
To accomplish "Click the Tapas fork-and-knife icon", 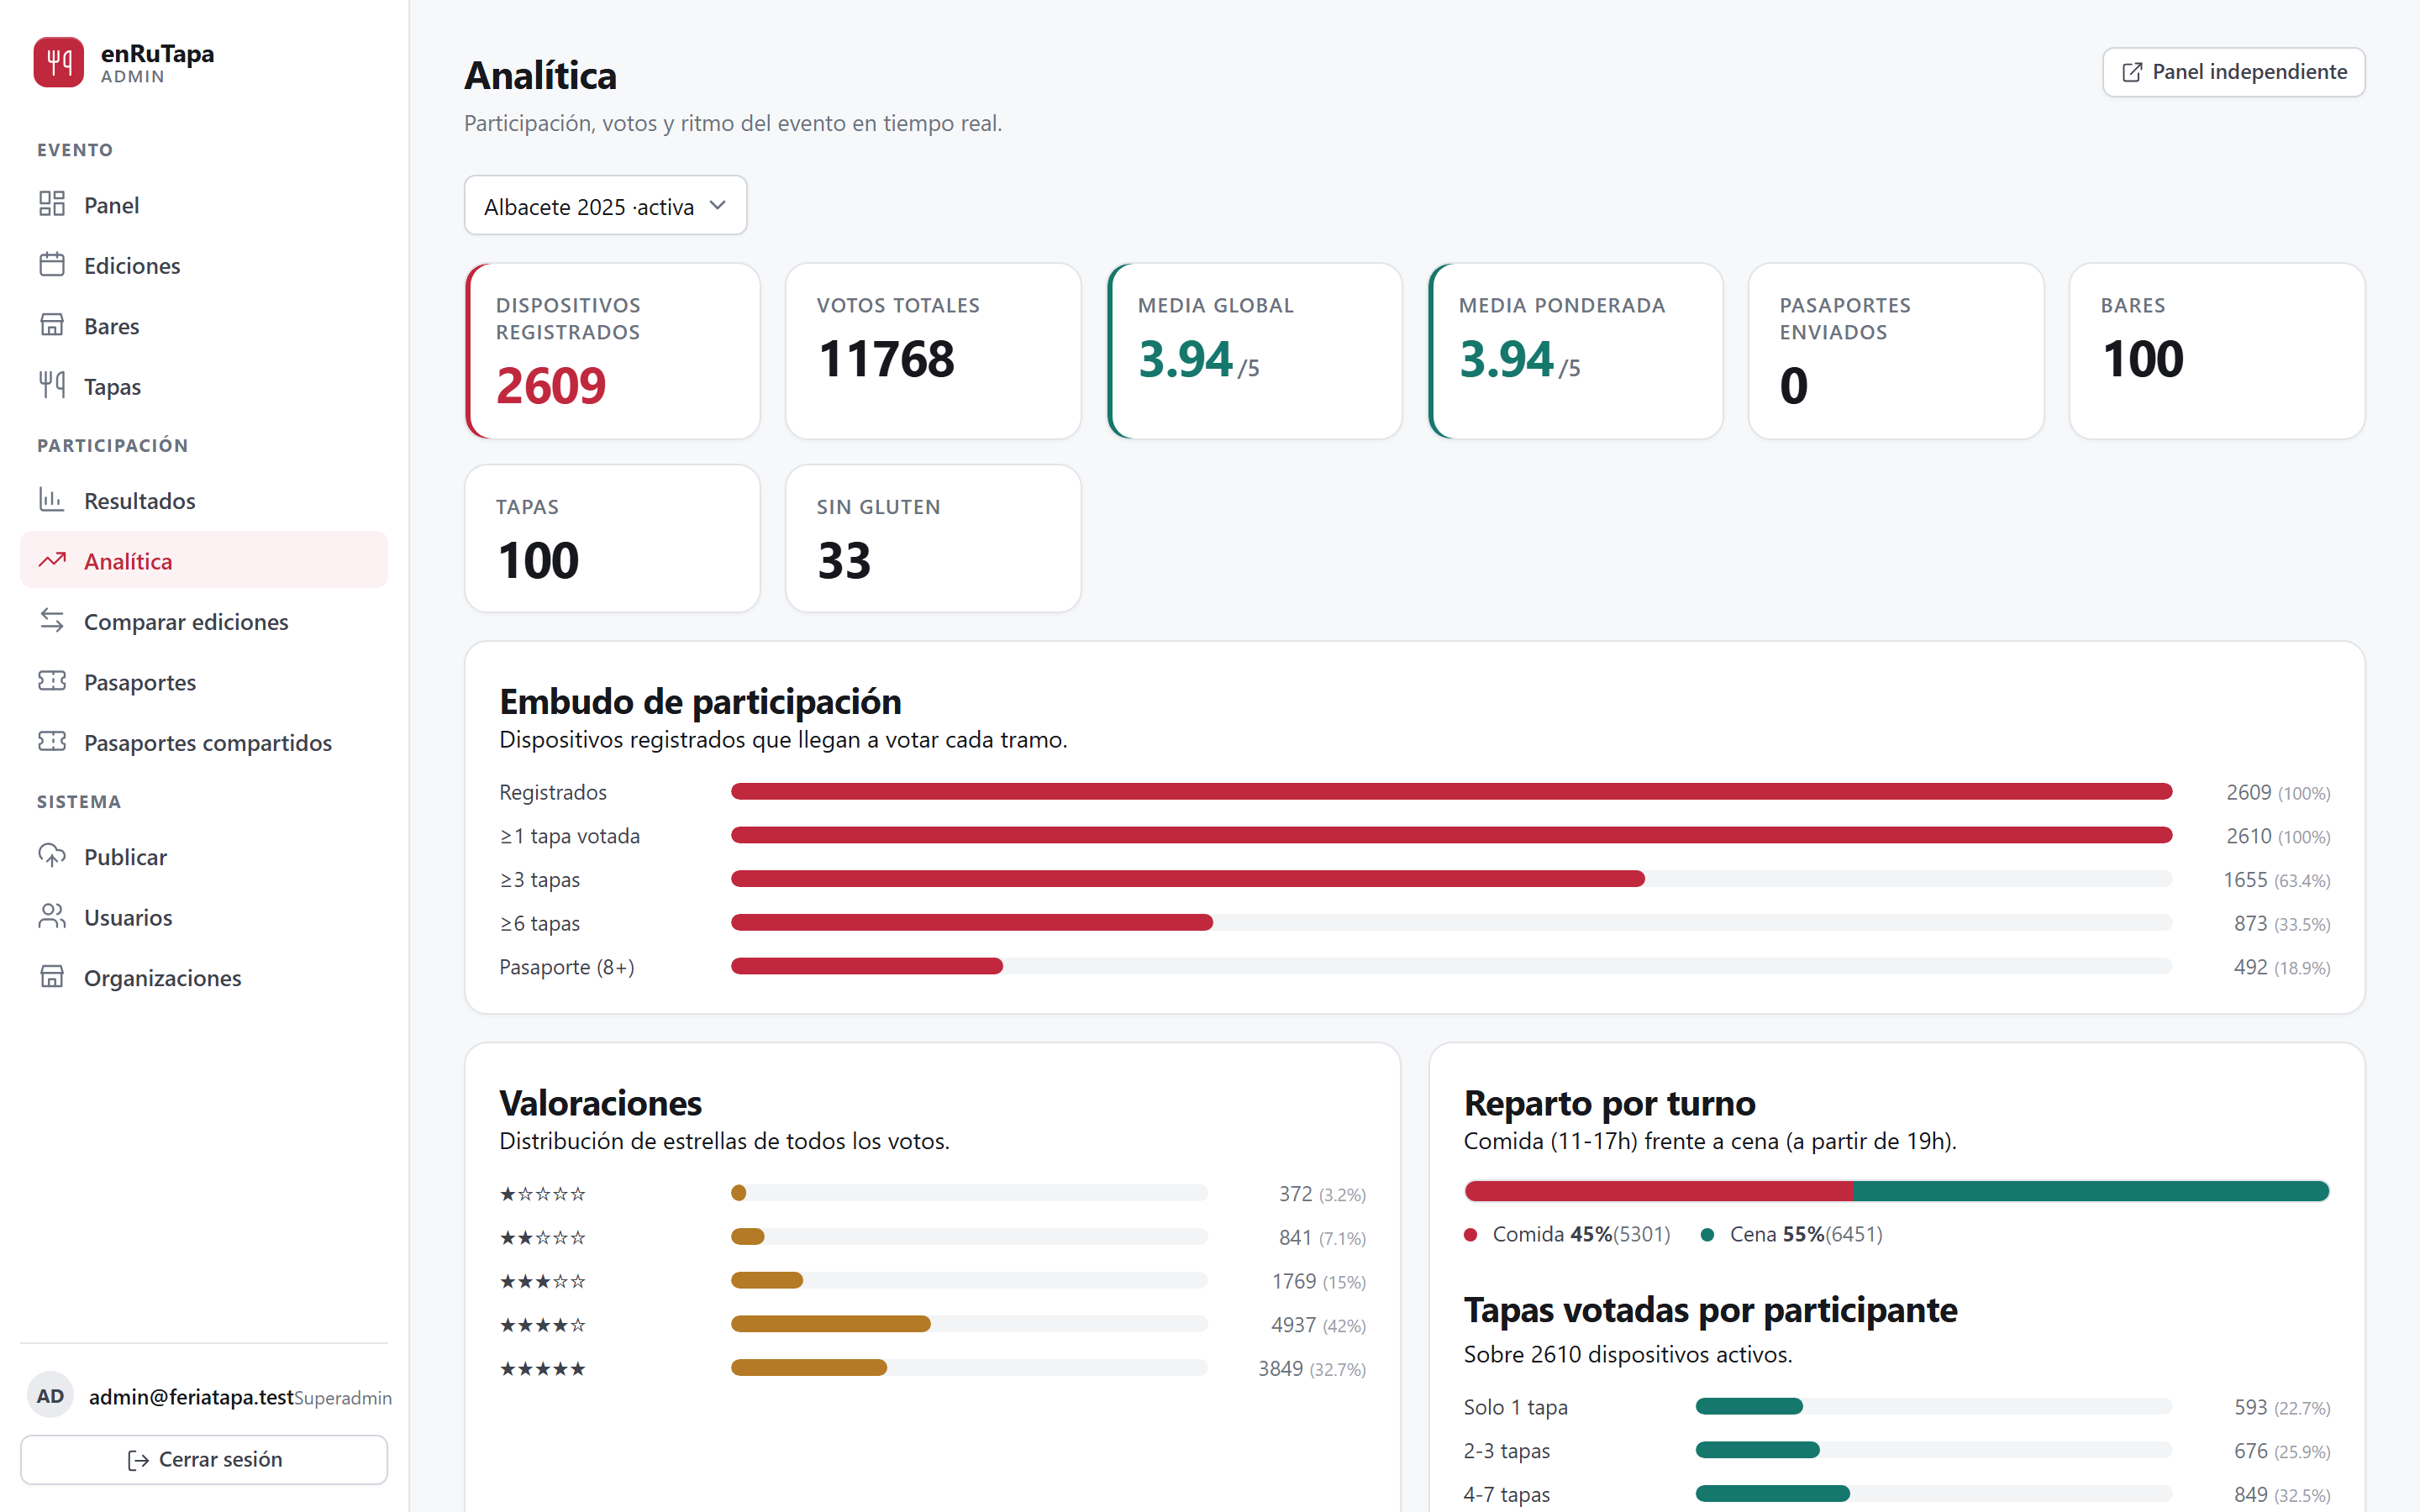I will [52, 386].
